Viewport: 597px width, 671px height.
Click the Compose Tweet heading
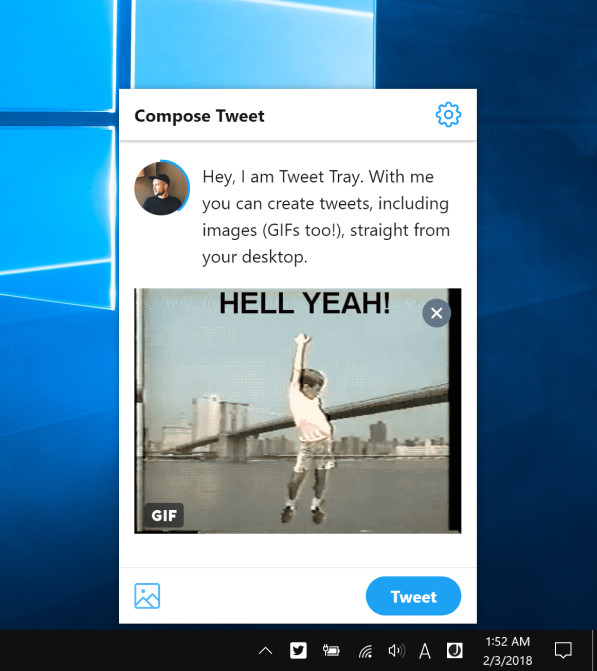(x=199, y=116)
